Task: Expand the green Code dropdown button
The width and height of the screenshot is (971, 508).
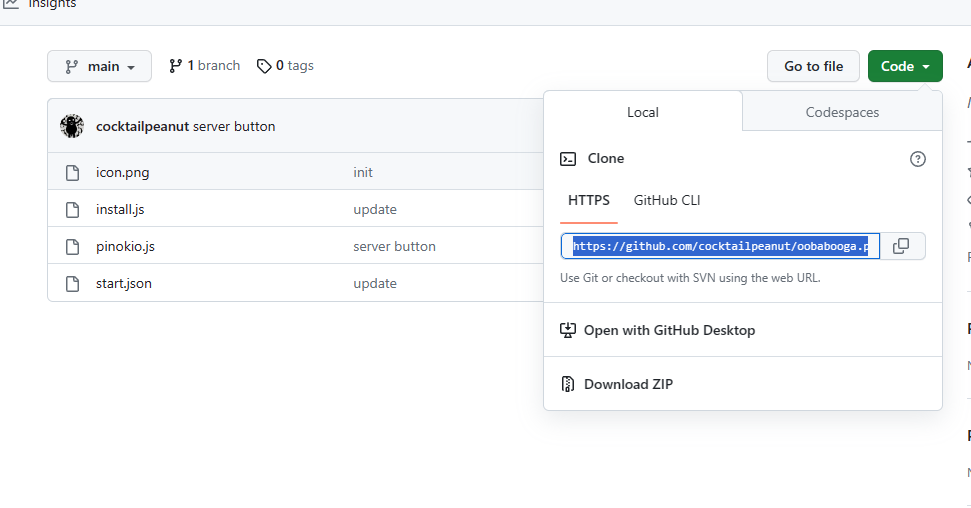Action: click(905, 66)
